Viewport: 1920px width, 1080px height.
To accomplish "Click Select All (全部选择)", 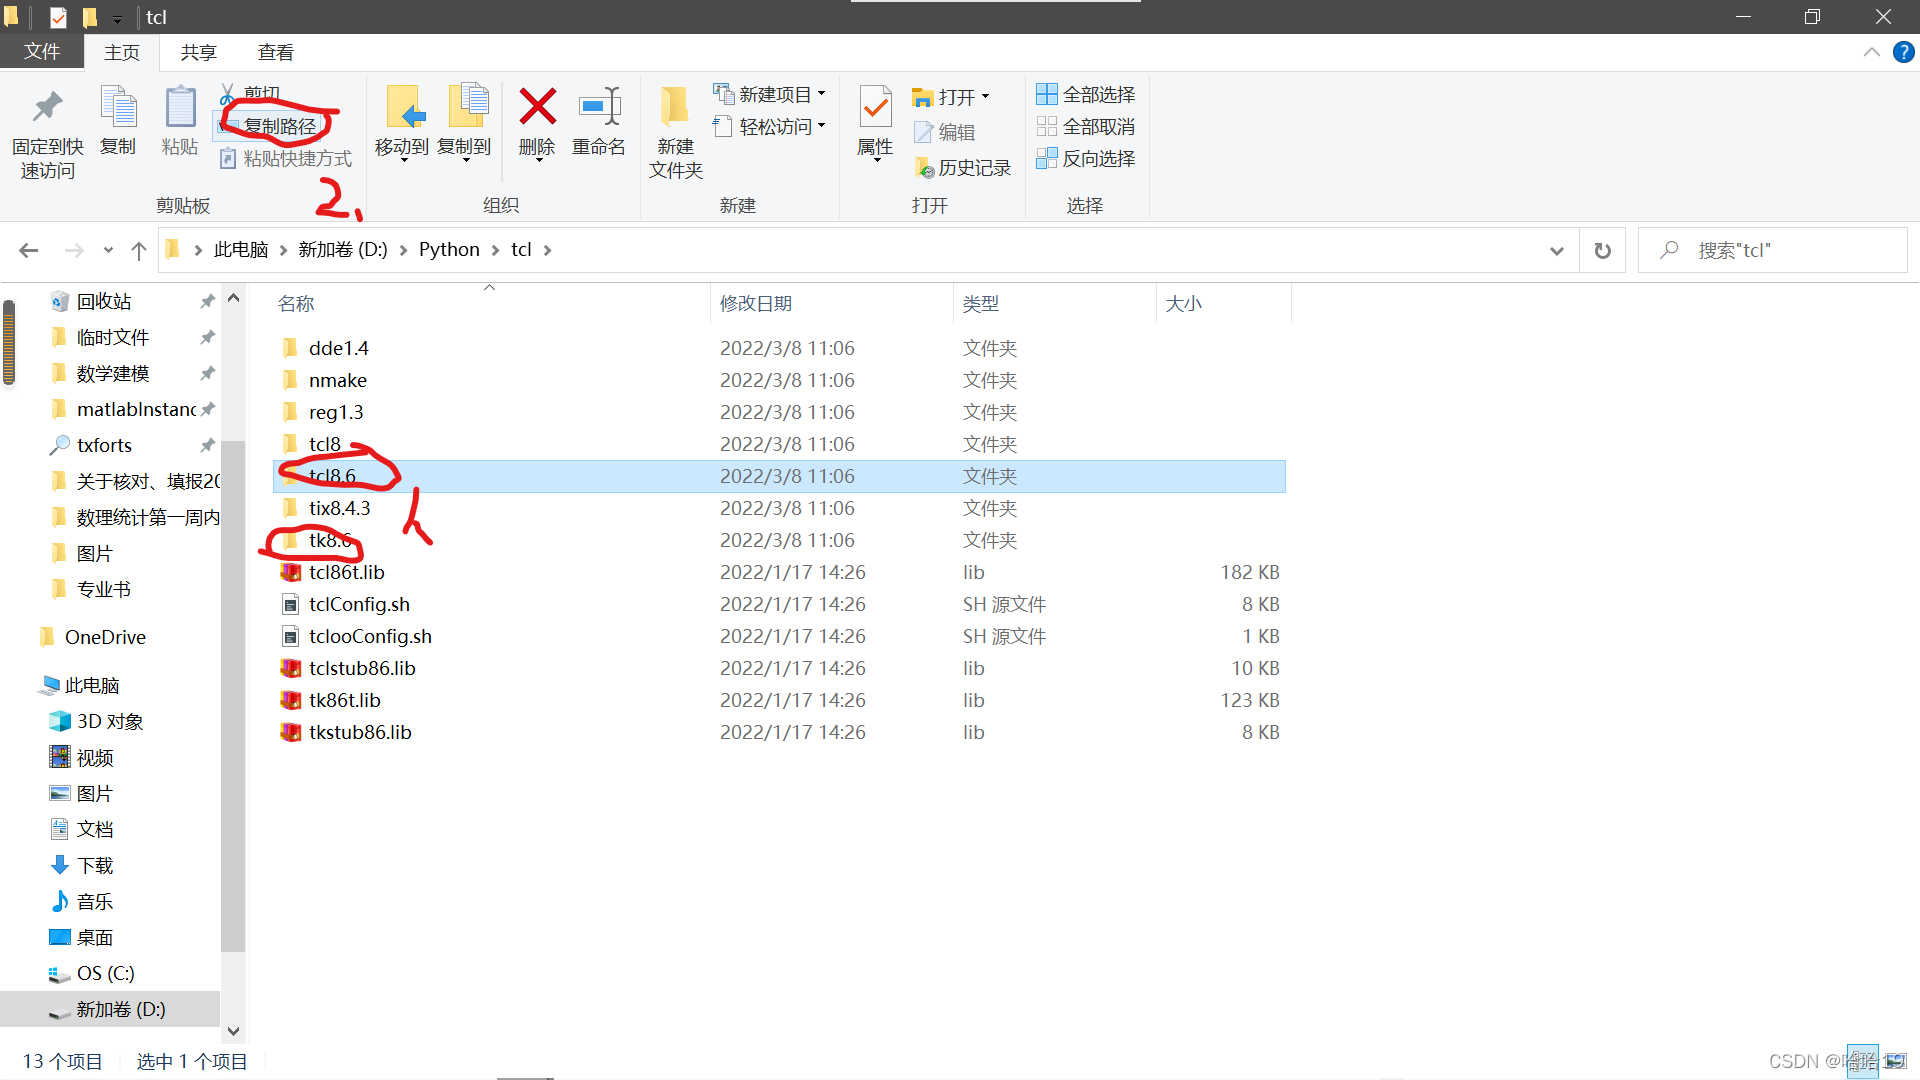I will click(x=1086, y=94).
